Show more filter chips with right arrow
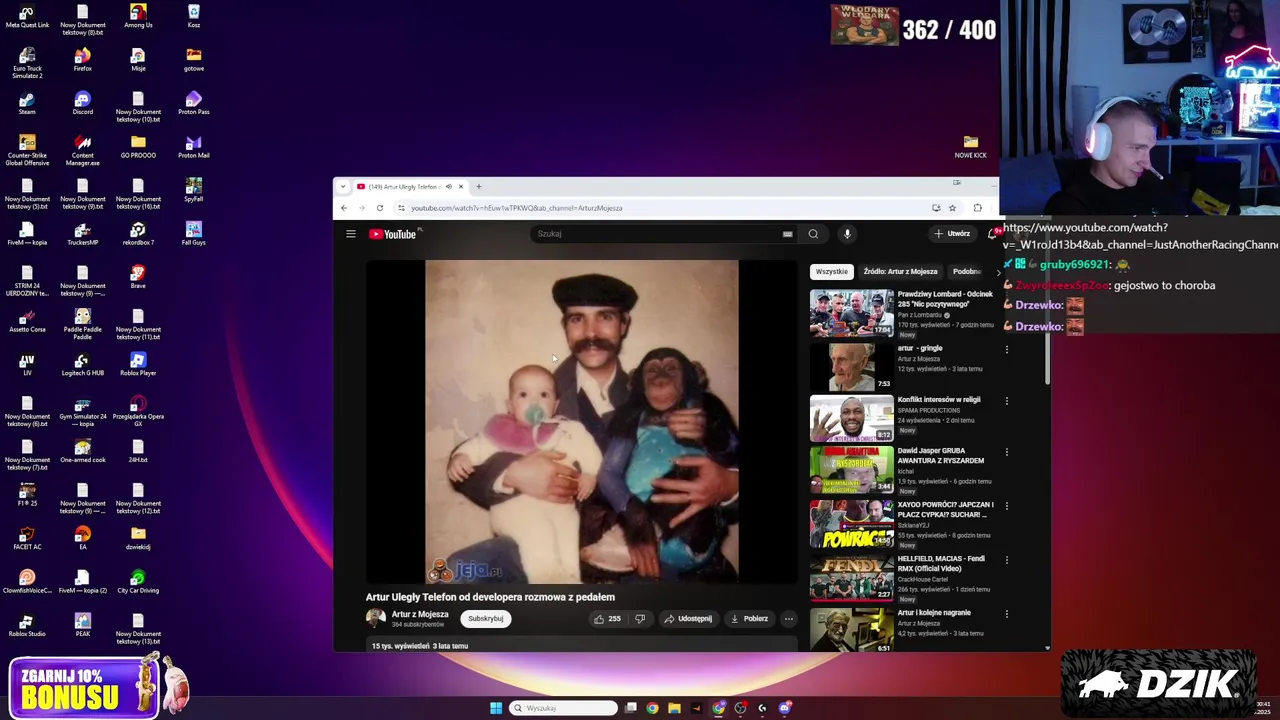 (x=997, y=272)
